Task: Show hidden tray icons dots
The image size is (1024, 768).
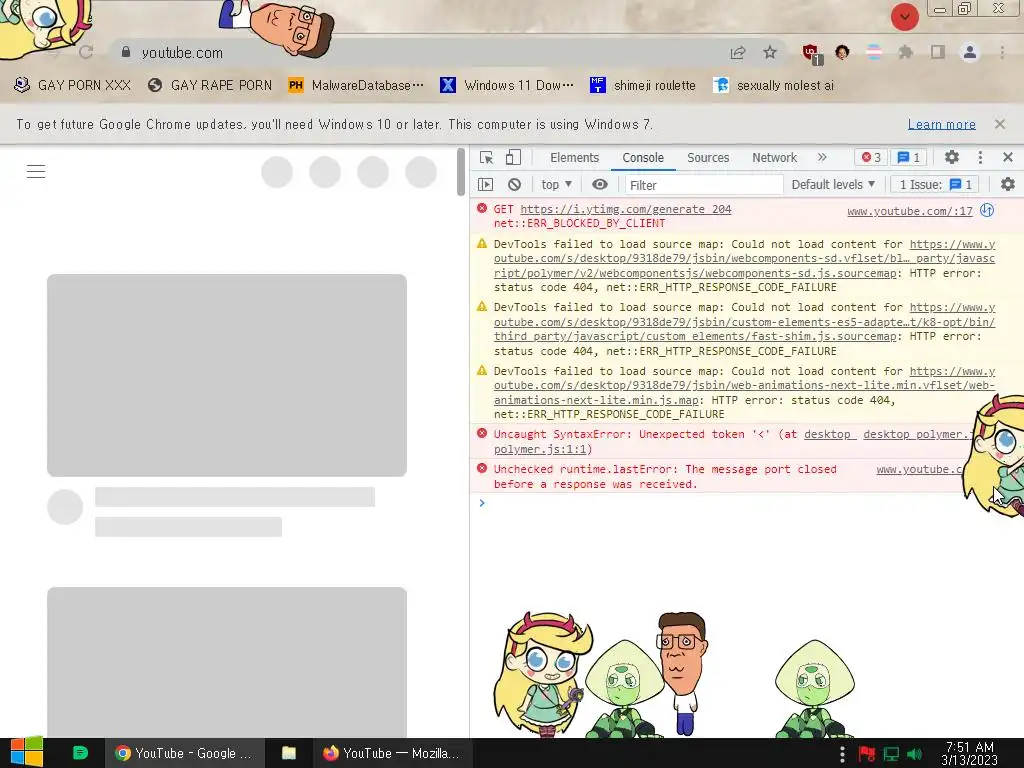Action: click(x=842, y=754)
